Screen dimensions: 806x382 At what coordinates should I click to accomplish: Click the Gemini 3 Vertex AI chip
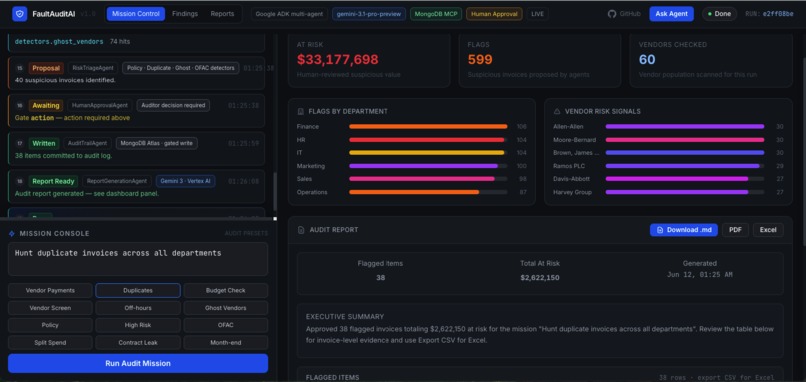[186, 181]
